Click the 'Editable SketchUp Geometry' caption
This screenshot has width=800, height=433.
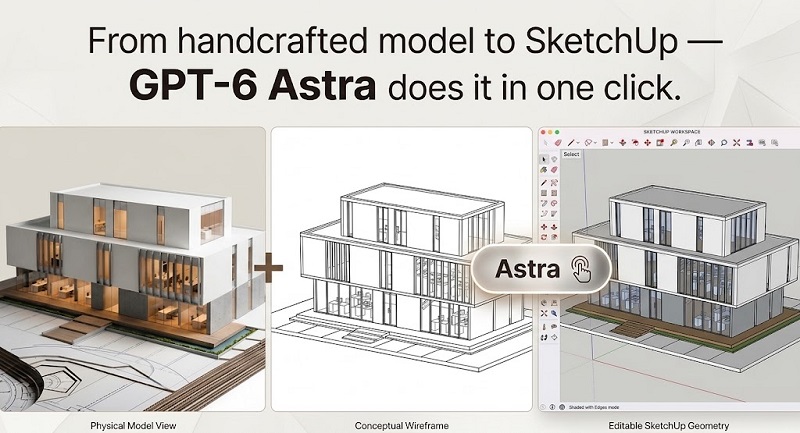669,425
